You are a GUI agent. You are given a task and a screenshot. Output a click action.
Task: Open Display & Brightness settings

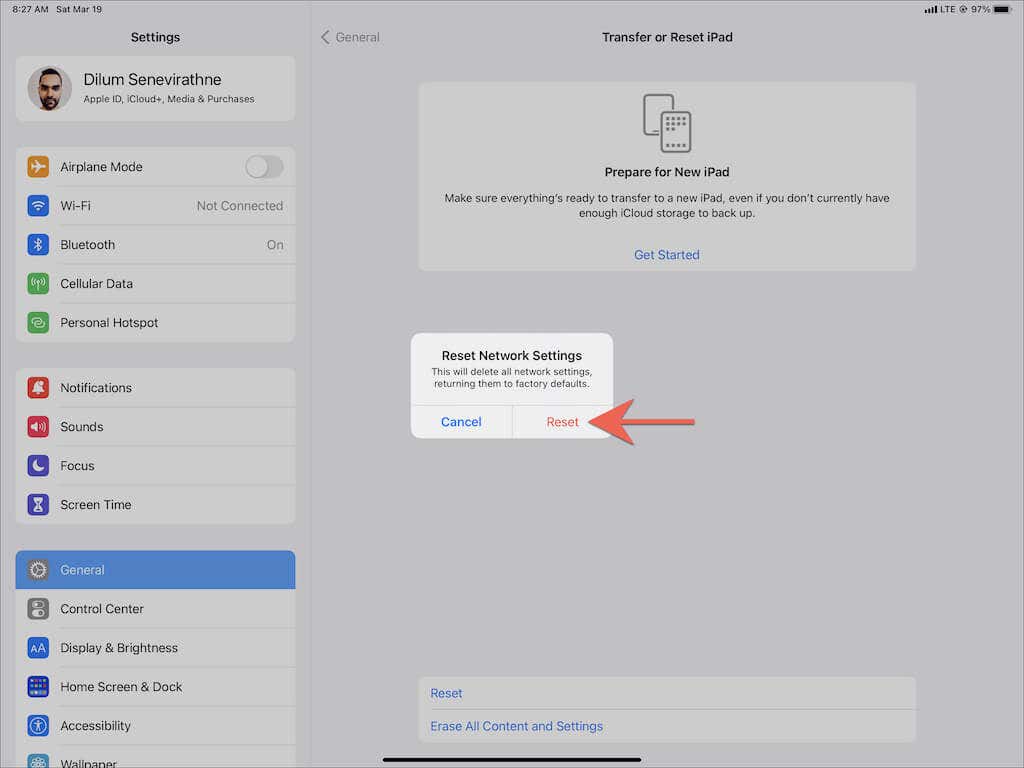pyautogui.click(x=155, y=648)
